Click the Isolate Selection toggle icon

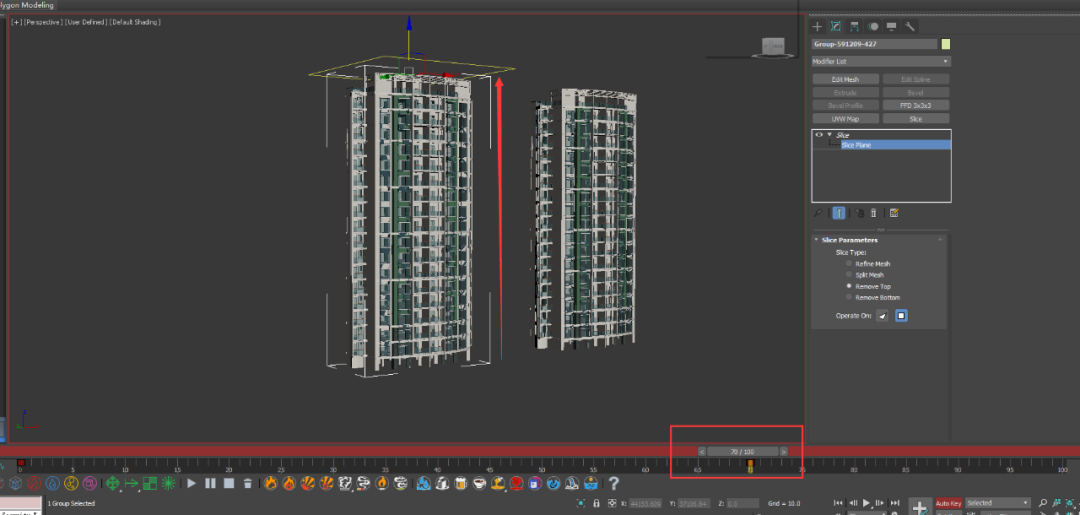coord(580,503)
